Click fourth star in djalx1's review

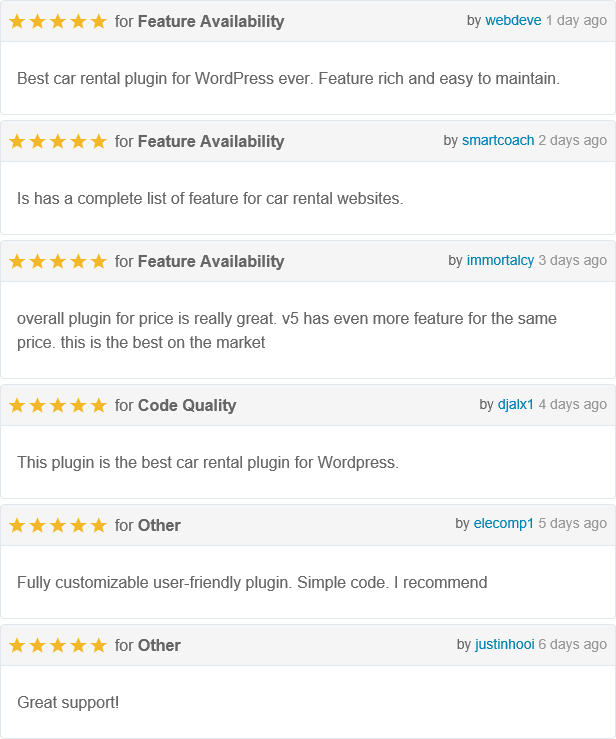point(78,405)
